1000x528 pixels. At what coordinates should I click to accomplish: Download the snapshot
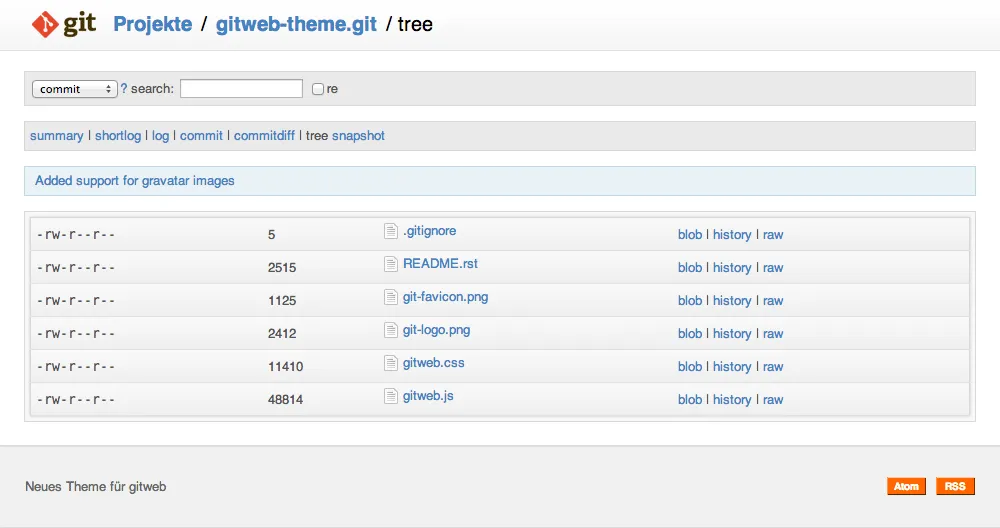[x=358, y=136]
